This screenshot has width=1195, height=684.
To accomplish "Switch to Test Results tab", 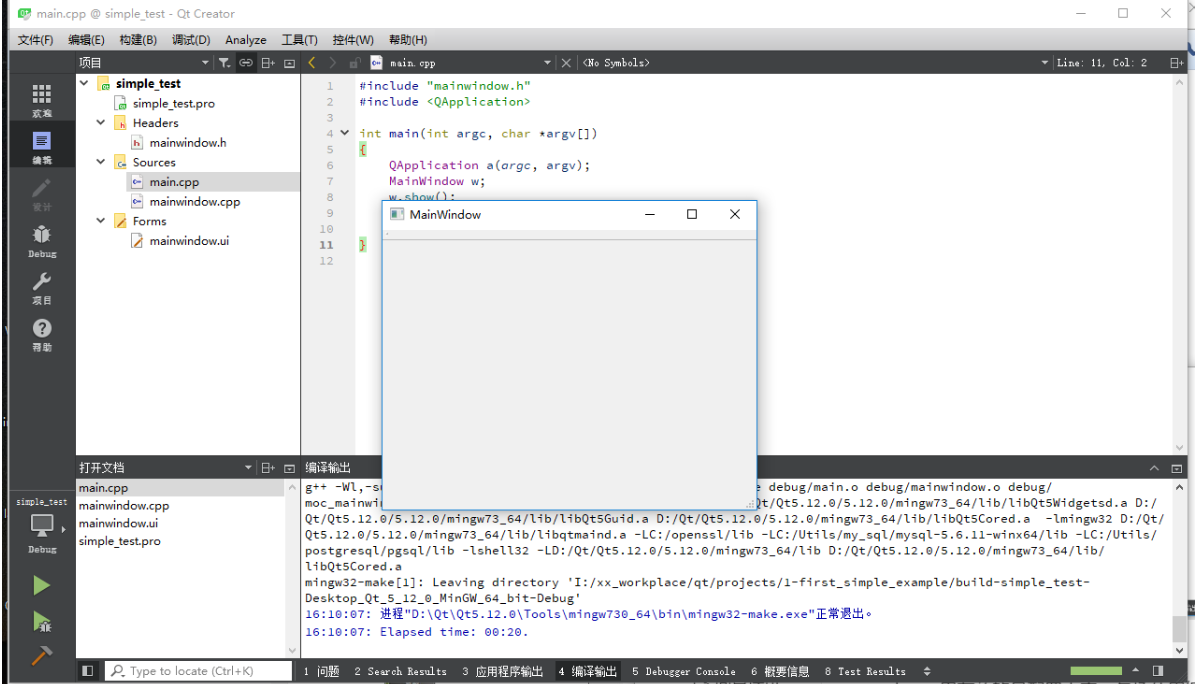I will [x=865, y=671].
